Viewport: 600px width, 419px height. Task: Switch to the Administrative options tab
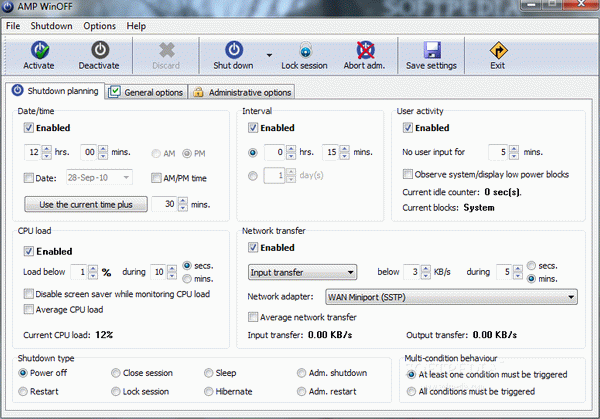pos(242,92)
